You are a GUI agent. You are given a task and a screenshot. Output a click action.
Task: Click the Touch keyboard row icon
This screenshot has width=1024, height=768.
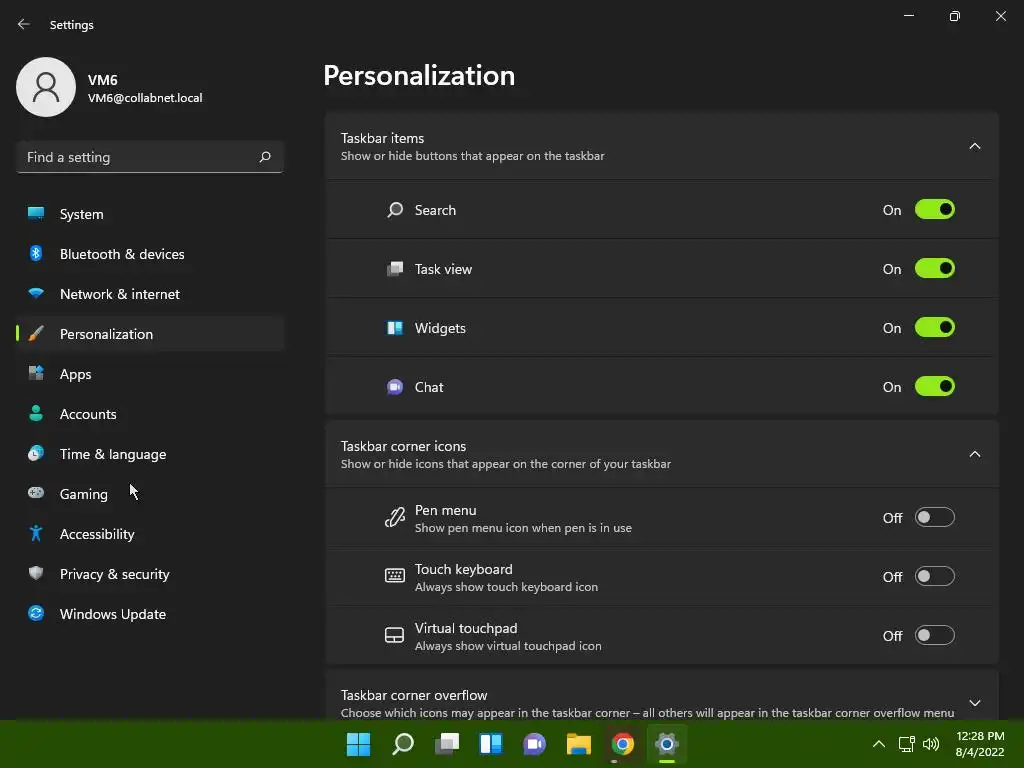[394, 575]
